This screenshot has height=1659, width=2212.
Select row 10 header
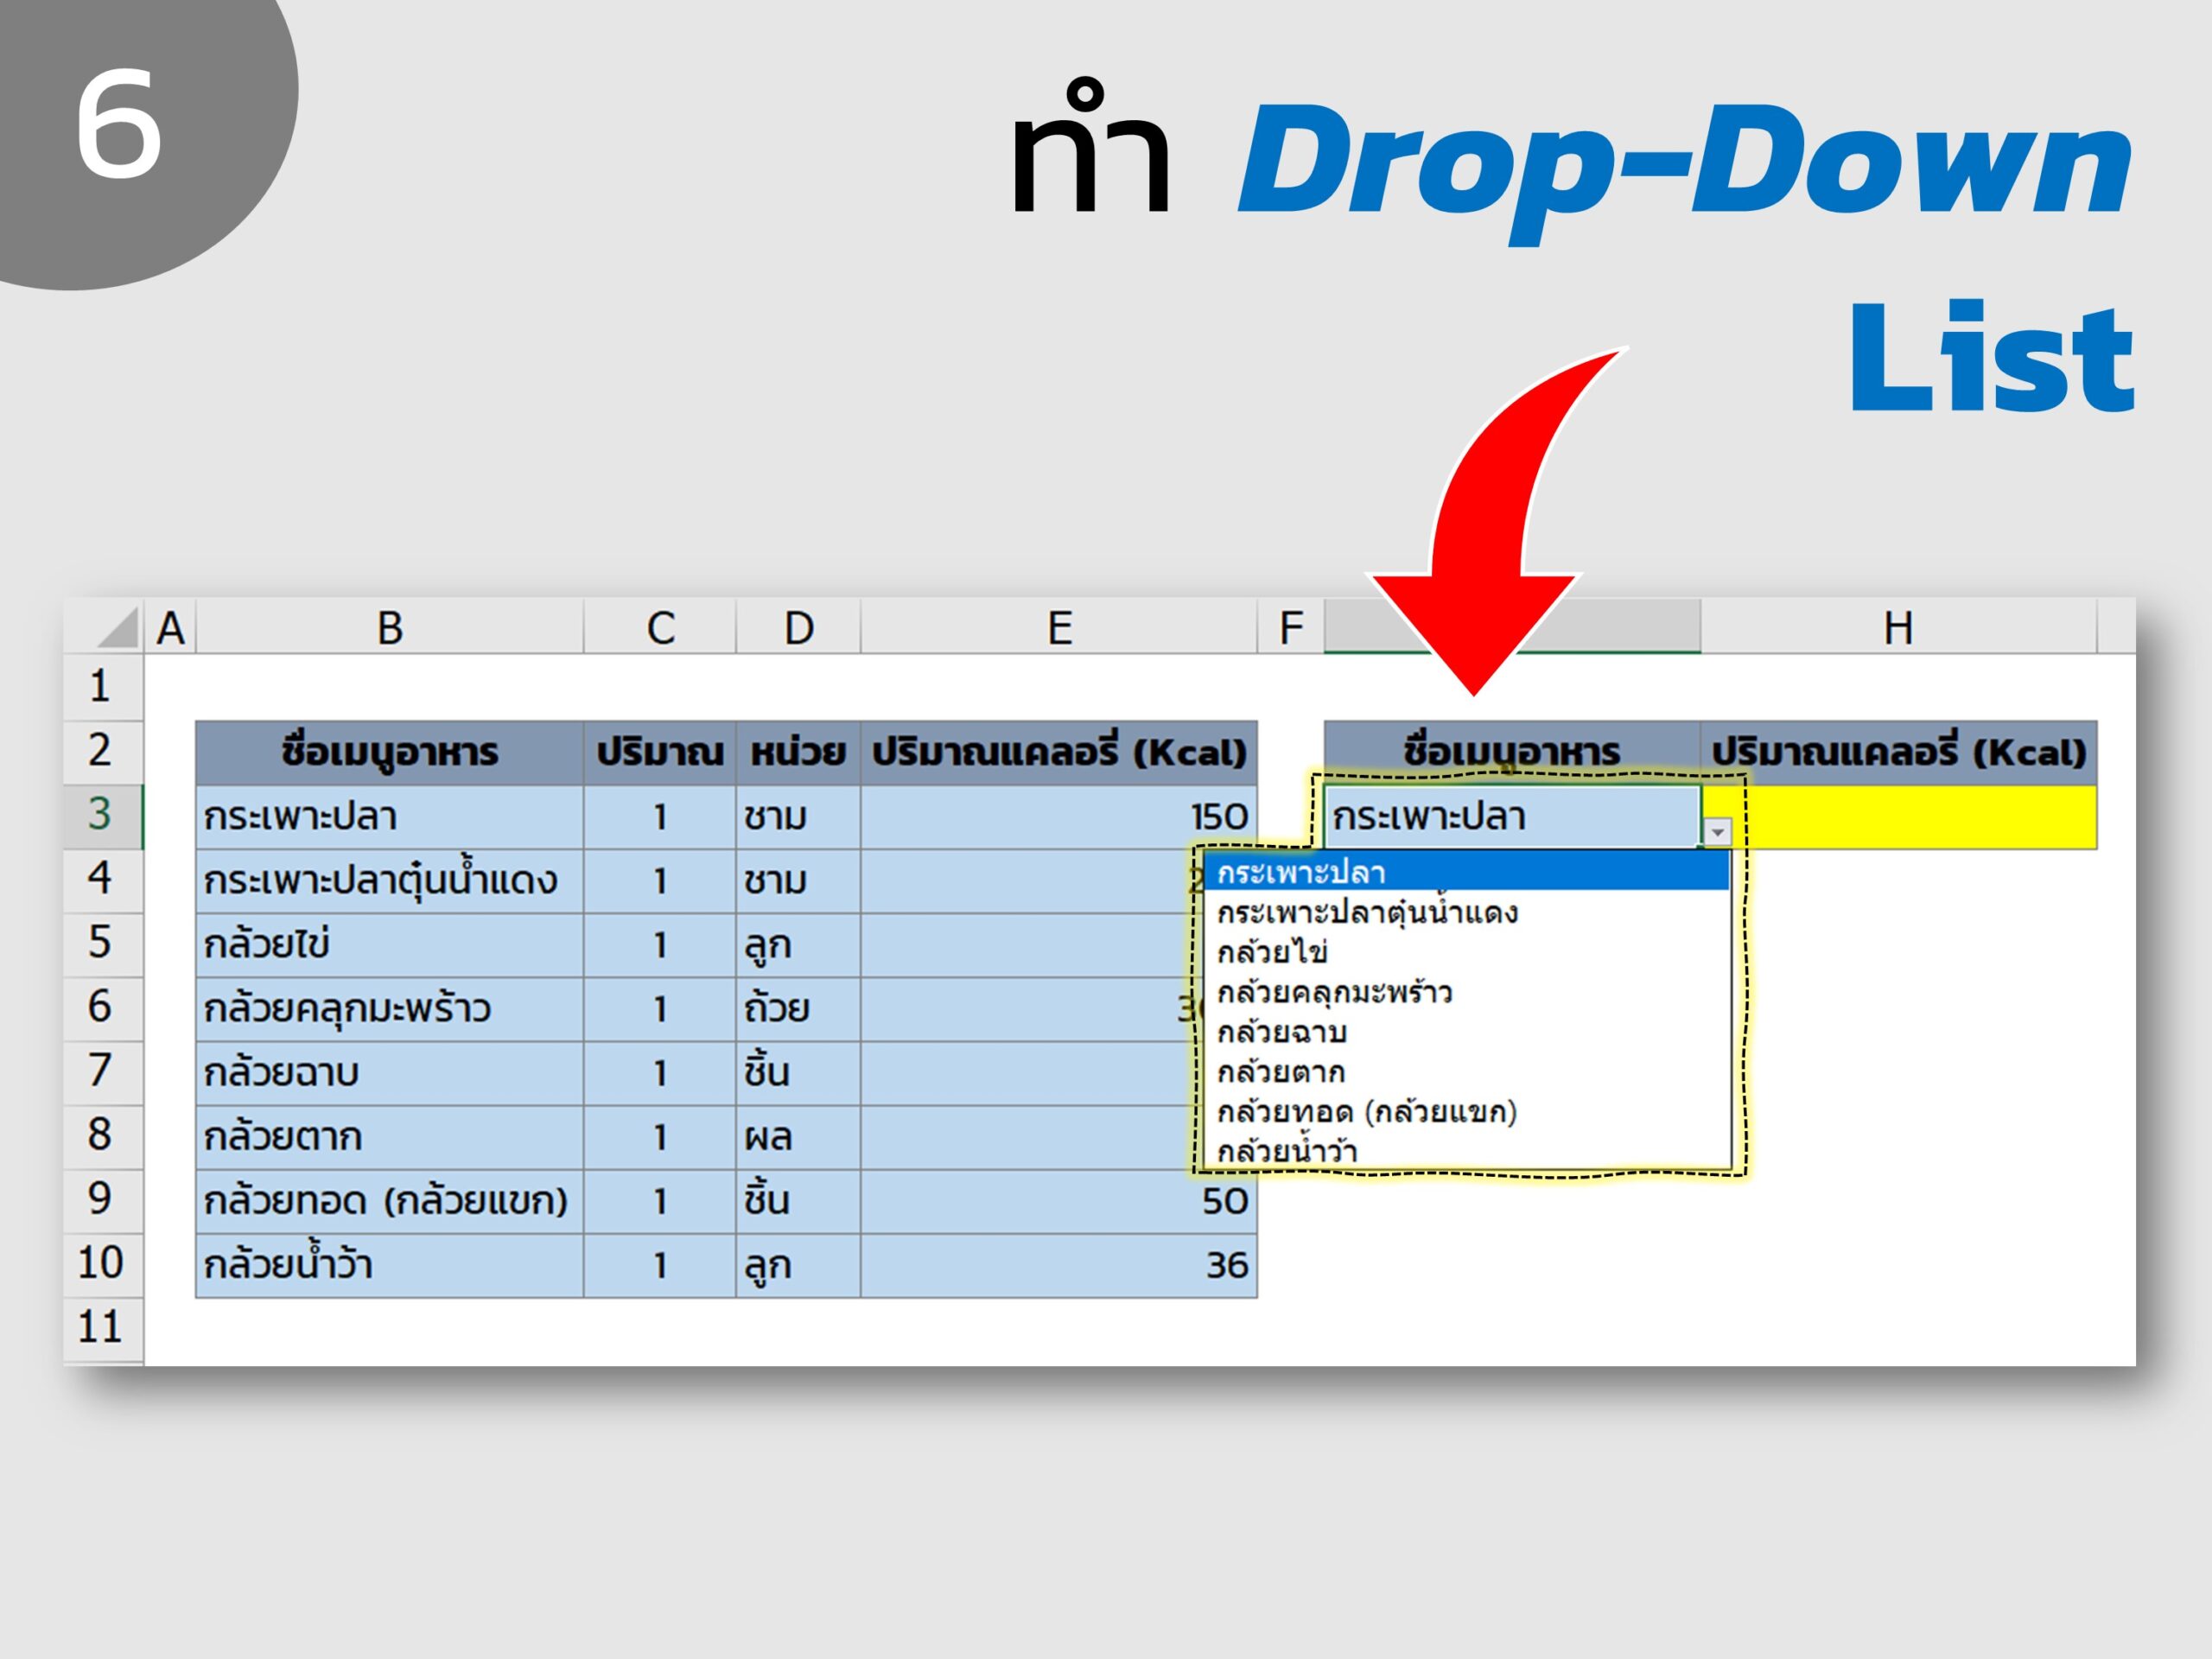[102, 1264]
